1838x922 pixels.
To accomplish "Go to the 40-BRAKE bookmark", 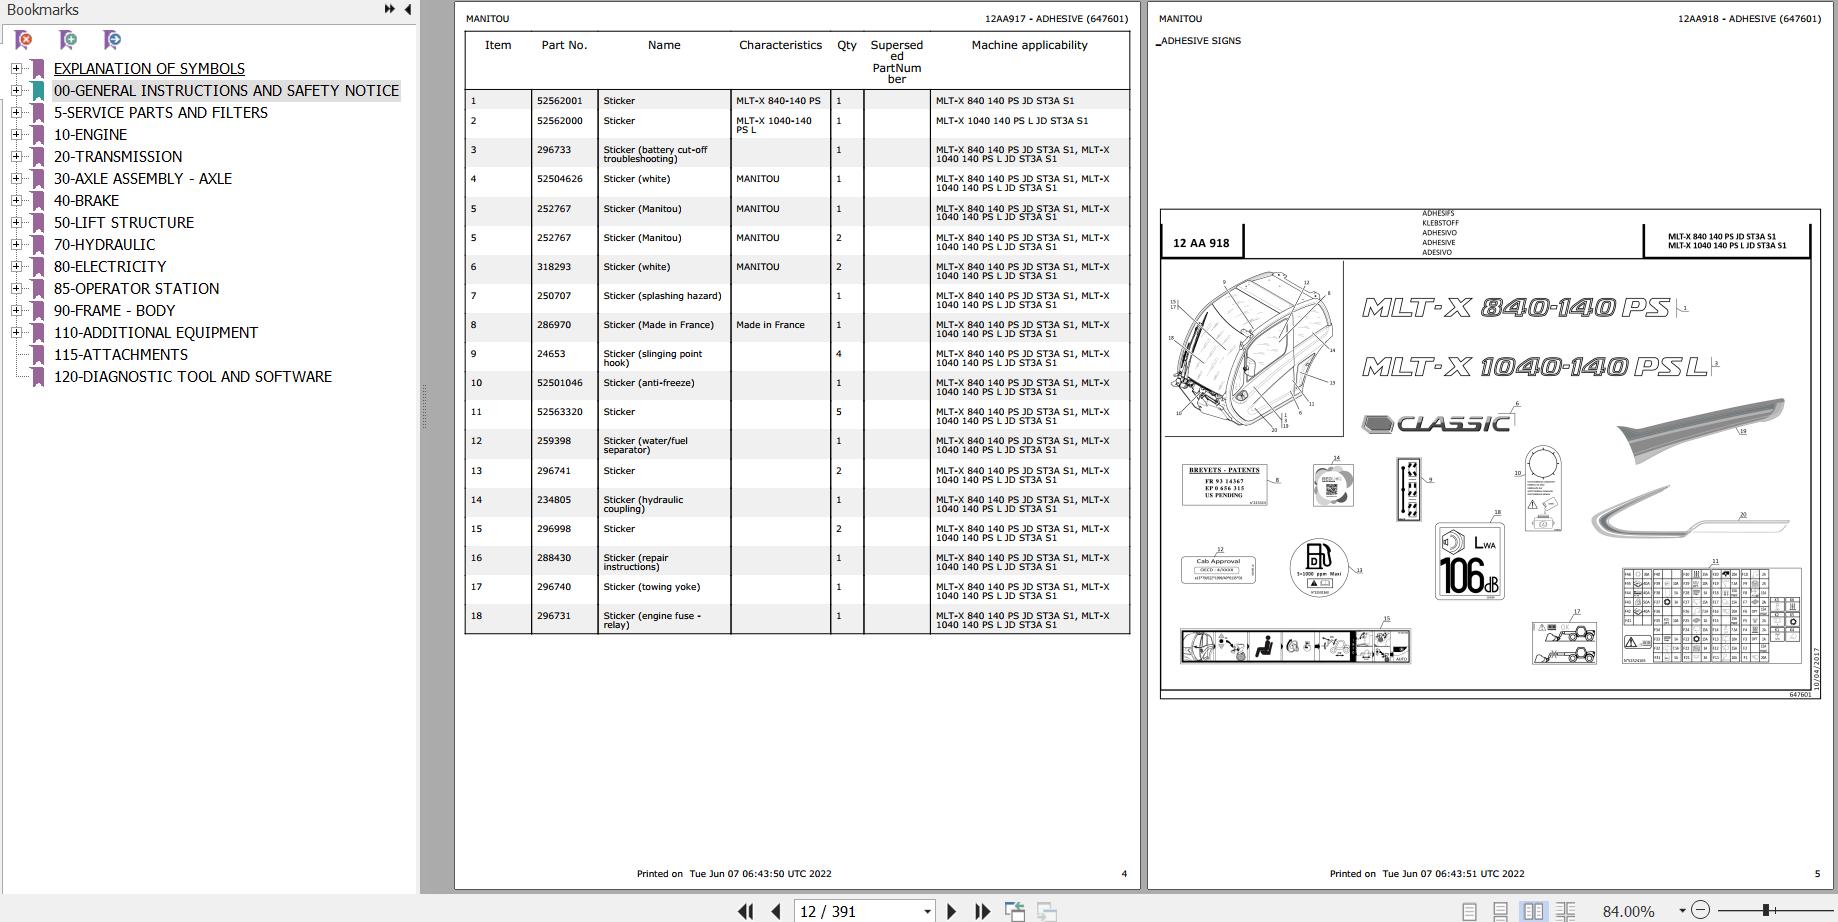I will coord(86,201).
